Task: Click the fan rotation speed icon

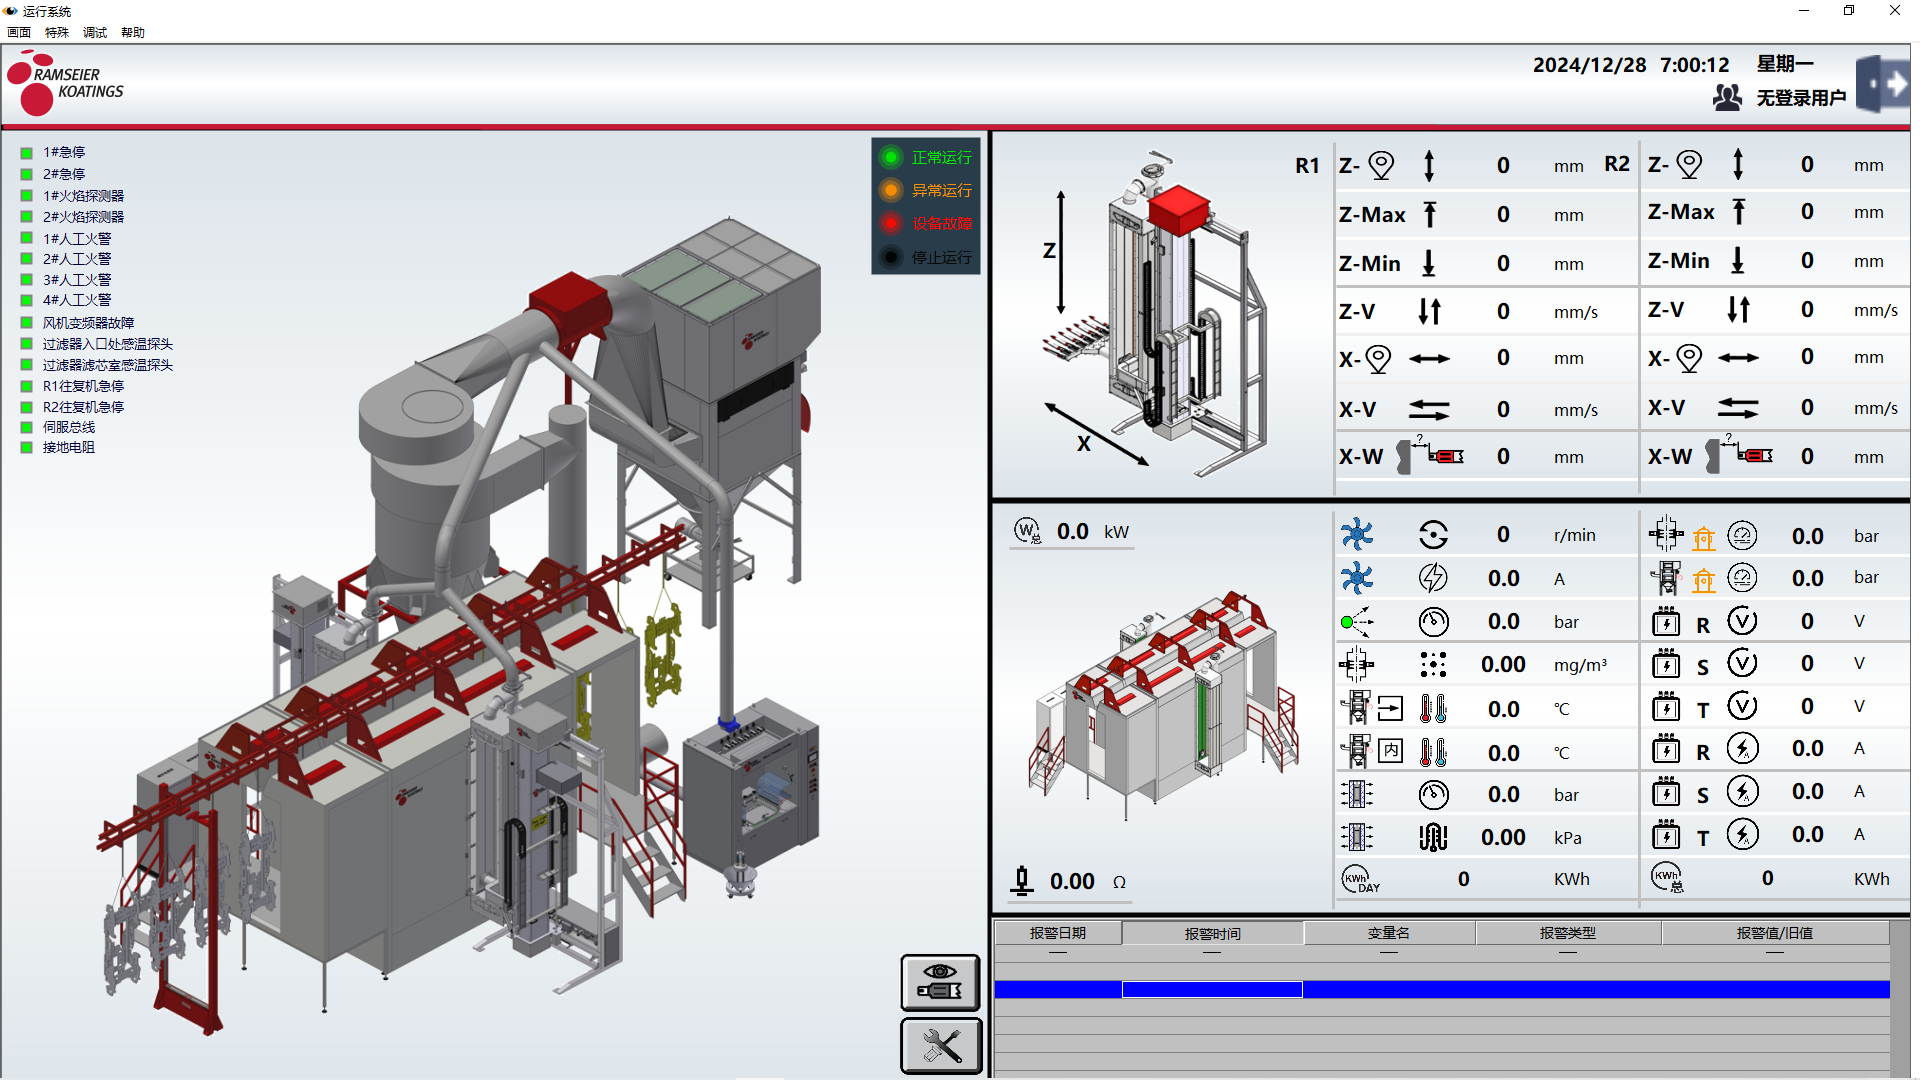Action: (1433, 535)
